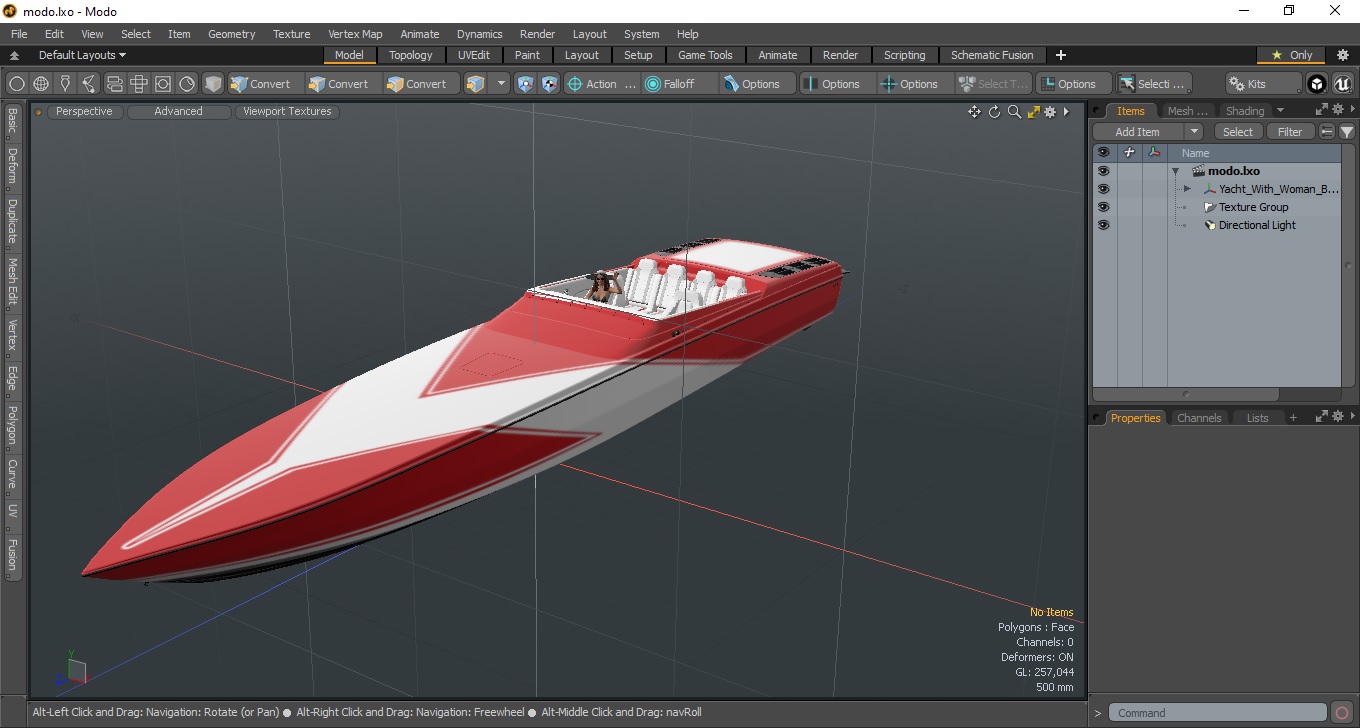Switch to the Schematic Fusion tab
This screenshot has width=1360, height=728.
coord(992,55)
